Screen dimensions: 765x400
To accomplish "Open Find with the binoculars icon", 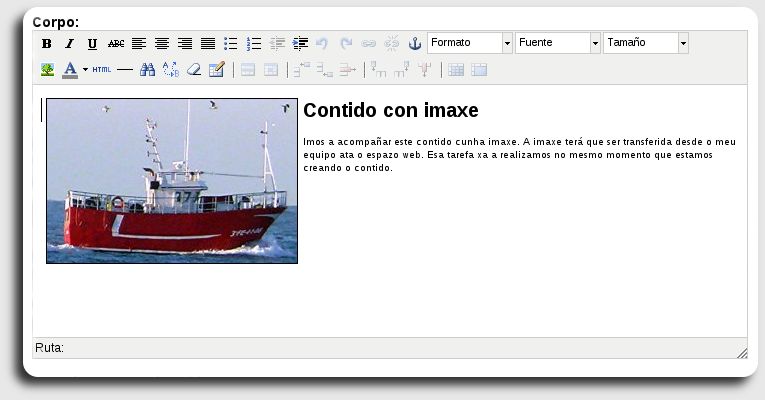I will click(x=147, y=70).
